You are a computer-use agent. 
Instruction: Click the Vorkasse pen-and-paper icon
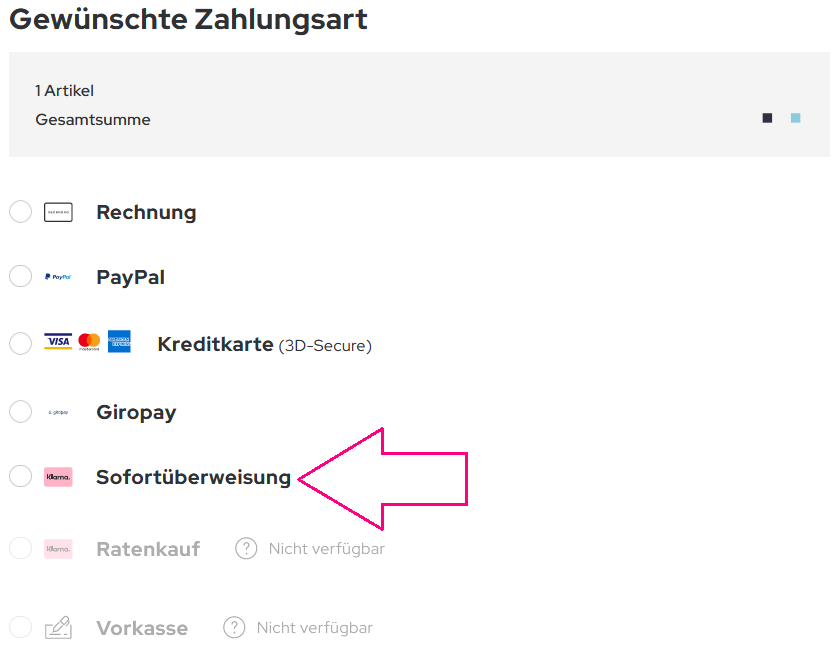click(x=59, y=628)
